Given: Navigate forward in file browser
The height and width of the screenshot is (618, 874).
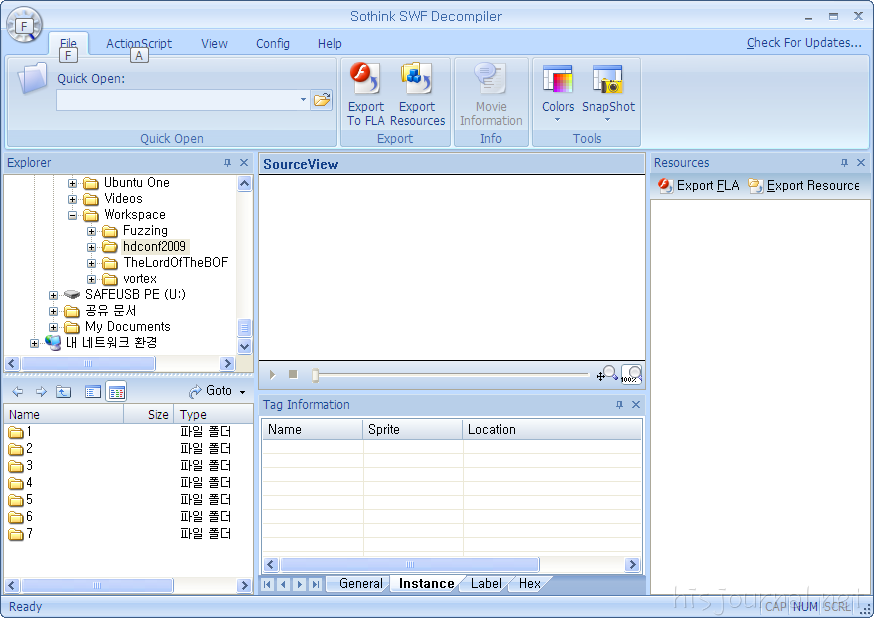Looking at the screenshot, I should pyautogui.click(x=41, y=392).
